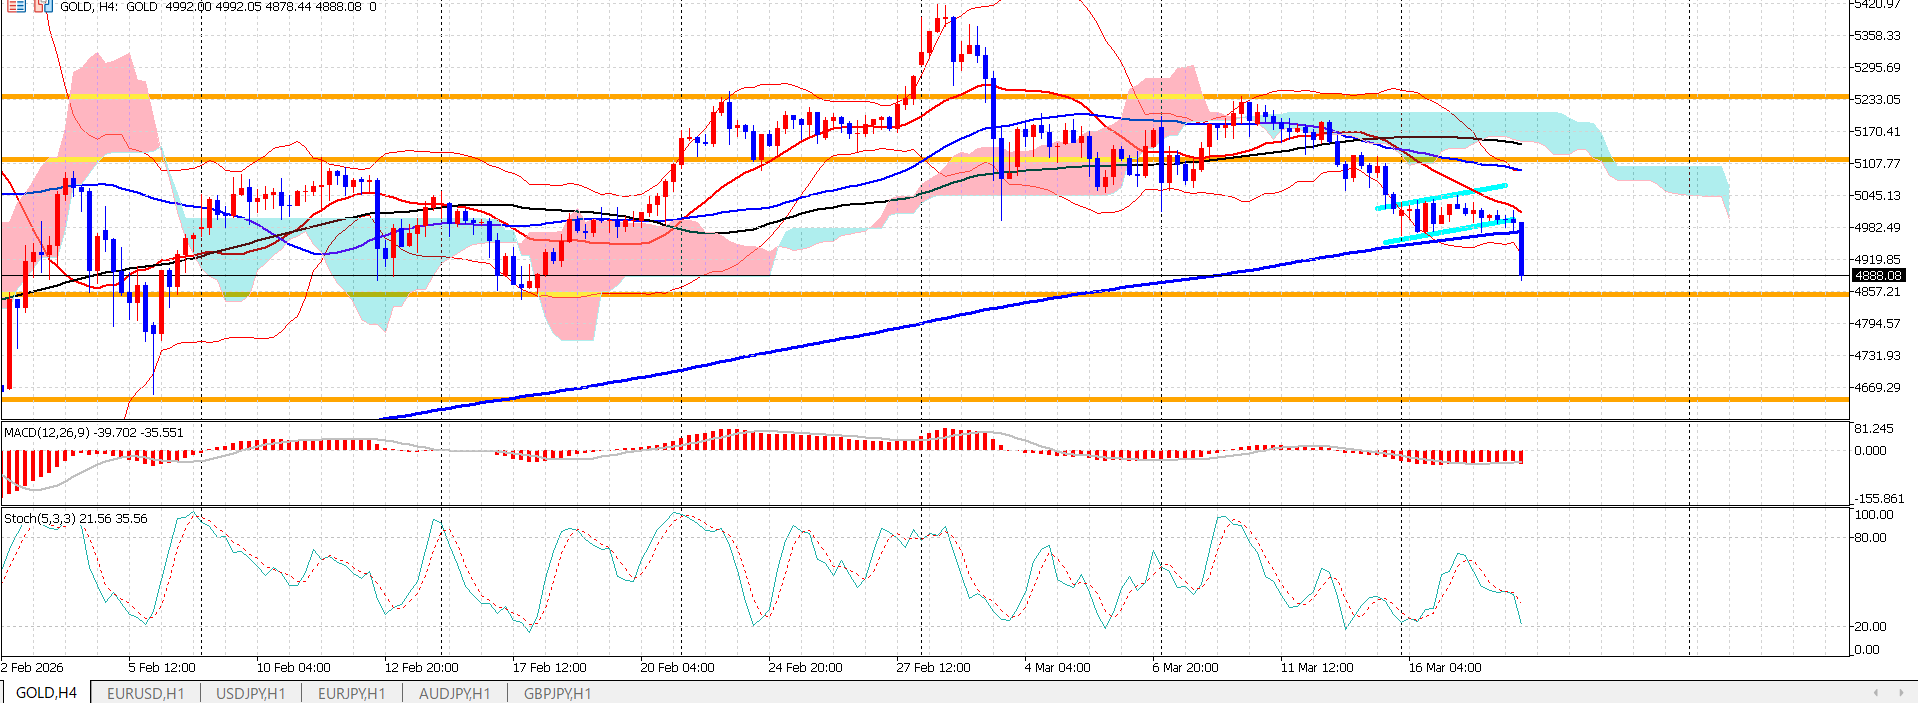Select the EURJPY,H1 chart tab
The image size is (1918, 703).
pos(351,693)
